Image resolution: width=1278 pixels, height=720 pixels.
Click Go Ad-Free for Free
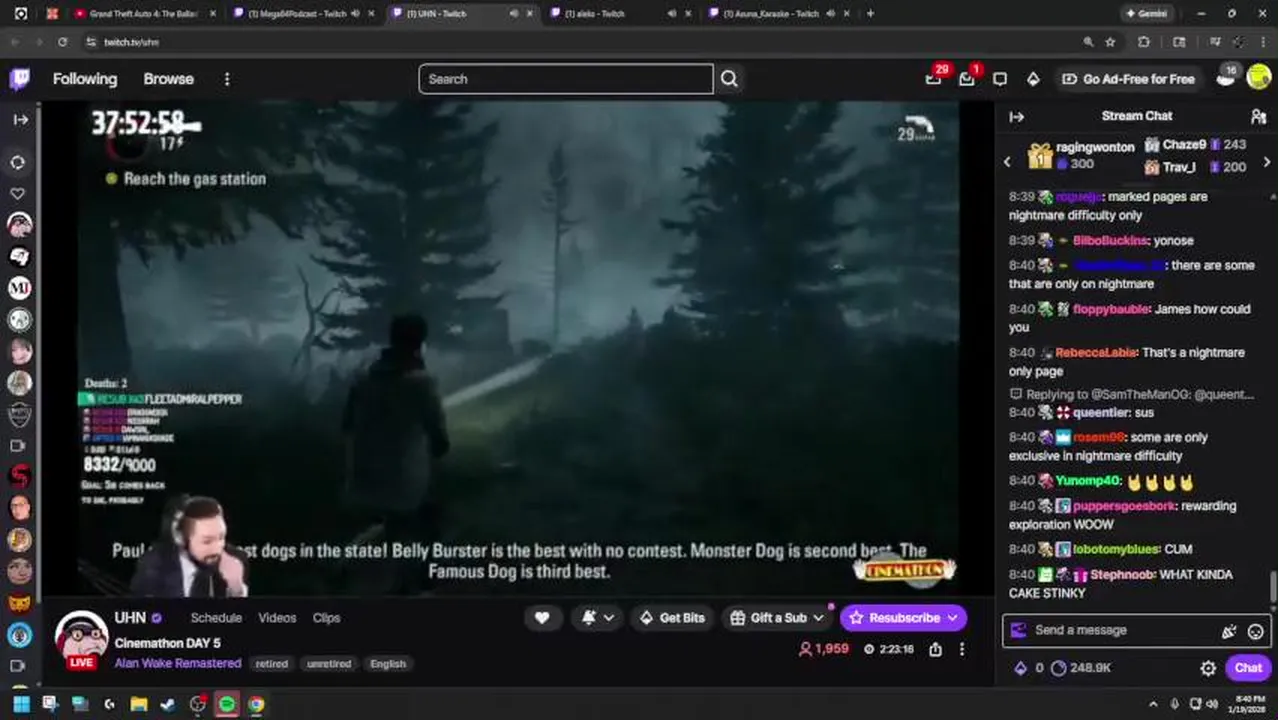pyautogui.click(x=1128, y=79)
